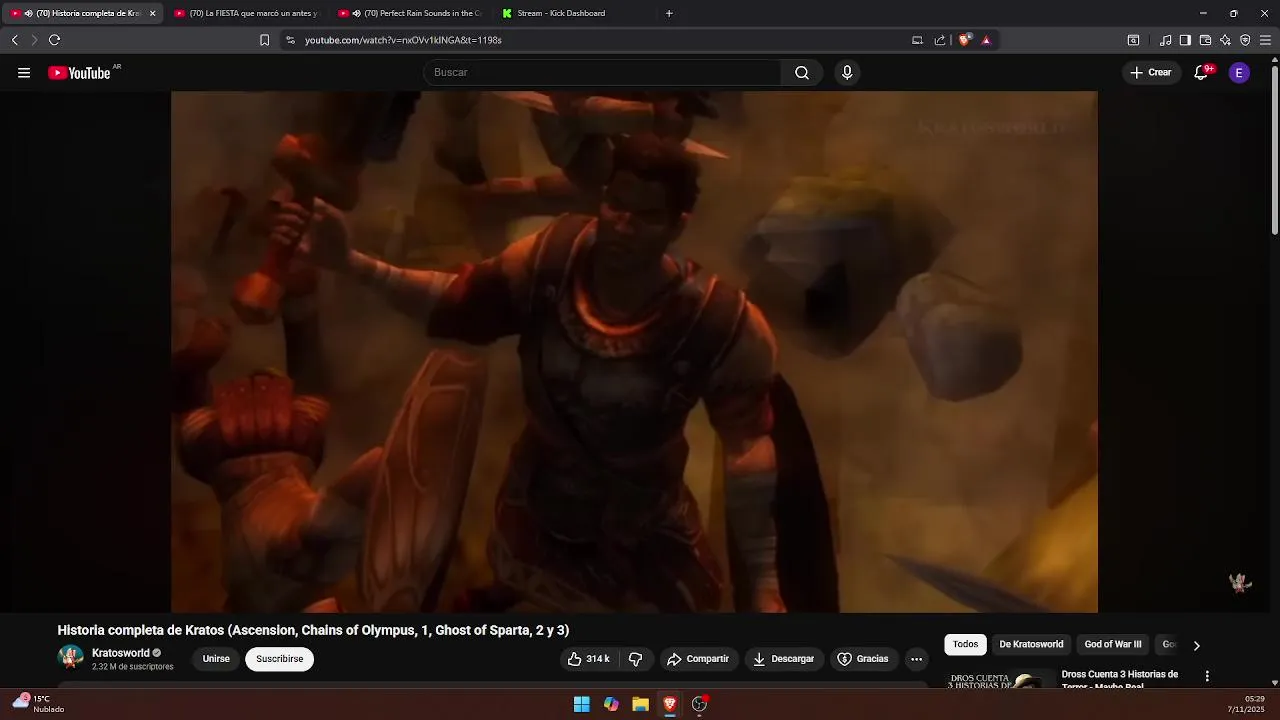Click the Descargar button
The height and width of the screenshot is (720, 1280).
(783, 659)
